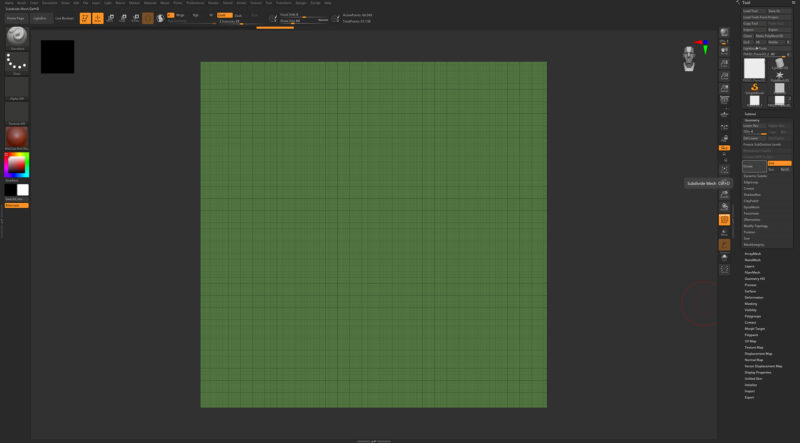The height and width of the screenshot is (443, 800).
Task: Click the BPR render icon on right shelf
Action: 724,33
